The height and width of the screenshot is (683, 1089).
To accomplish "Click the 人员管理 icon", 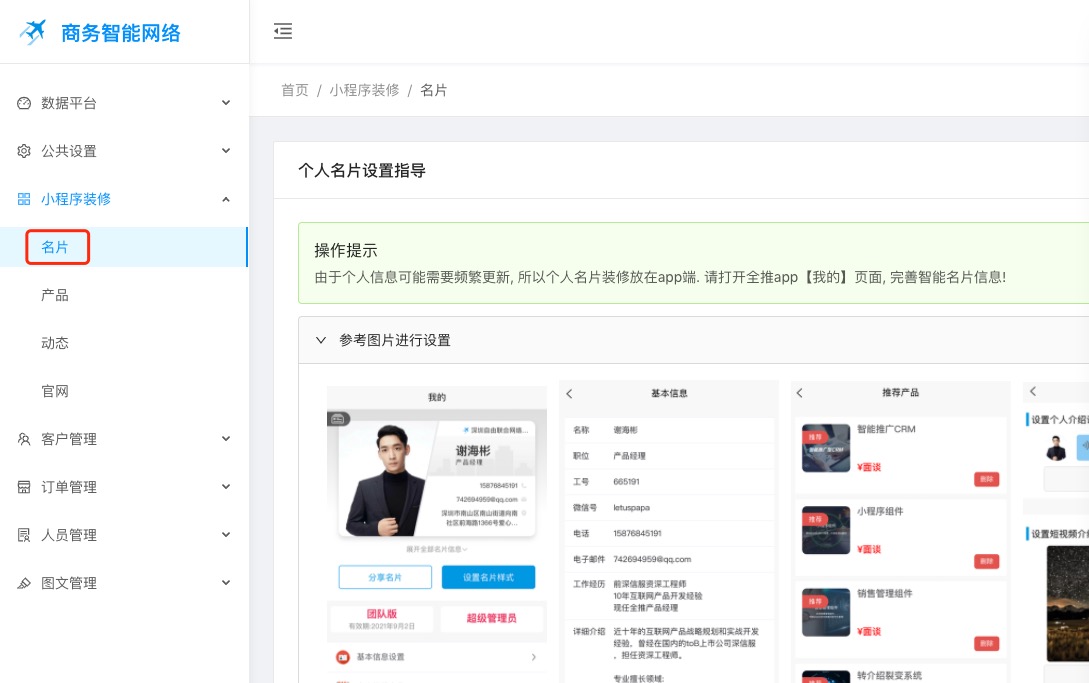I will pos(24,535).
